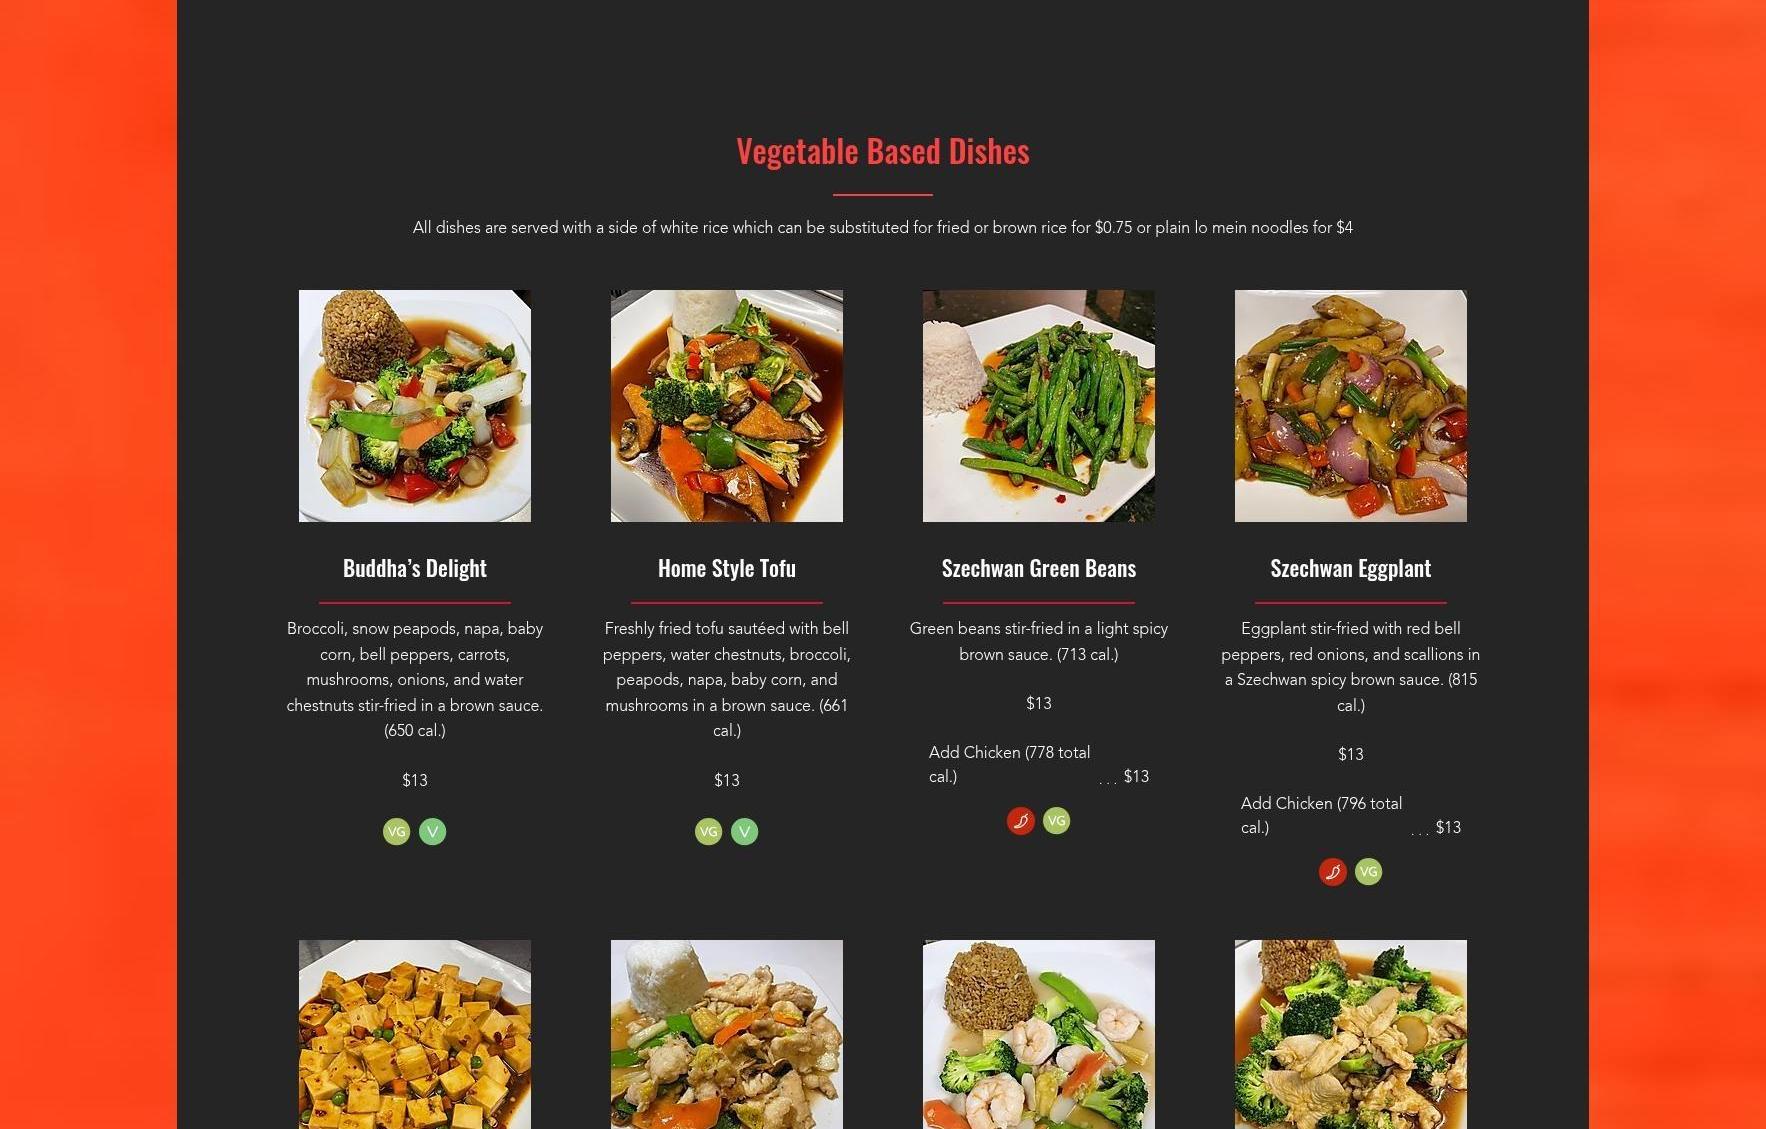Click the Buddha's Delight title

pos(415,568)
